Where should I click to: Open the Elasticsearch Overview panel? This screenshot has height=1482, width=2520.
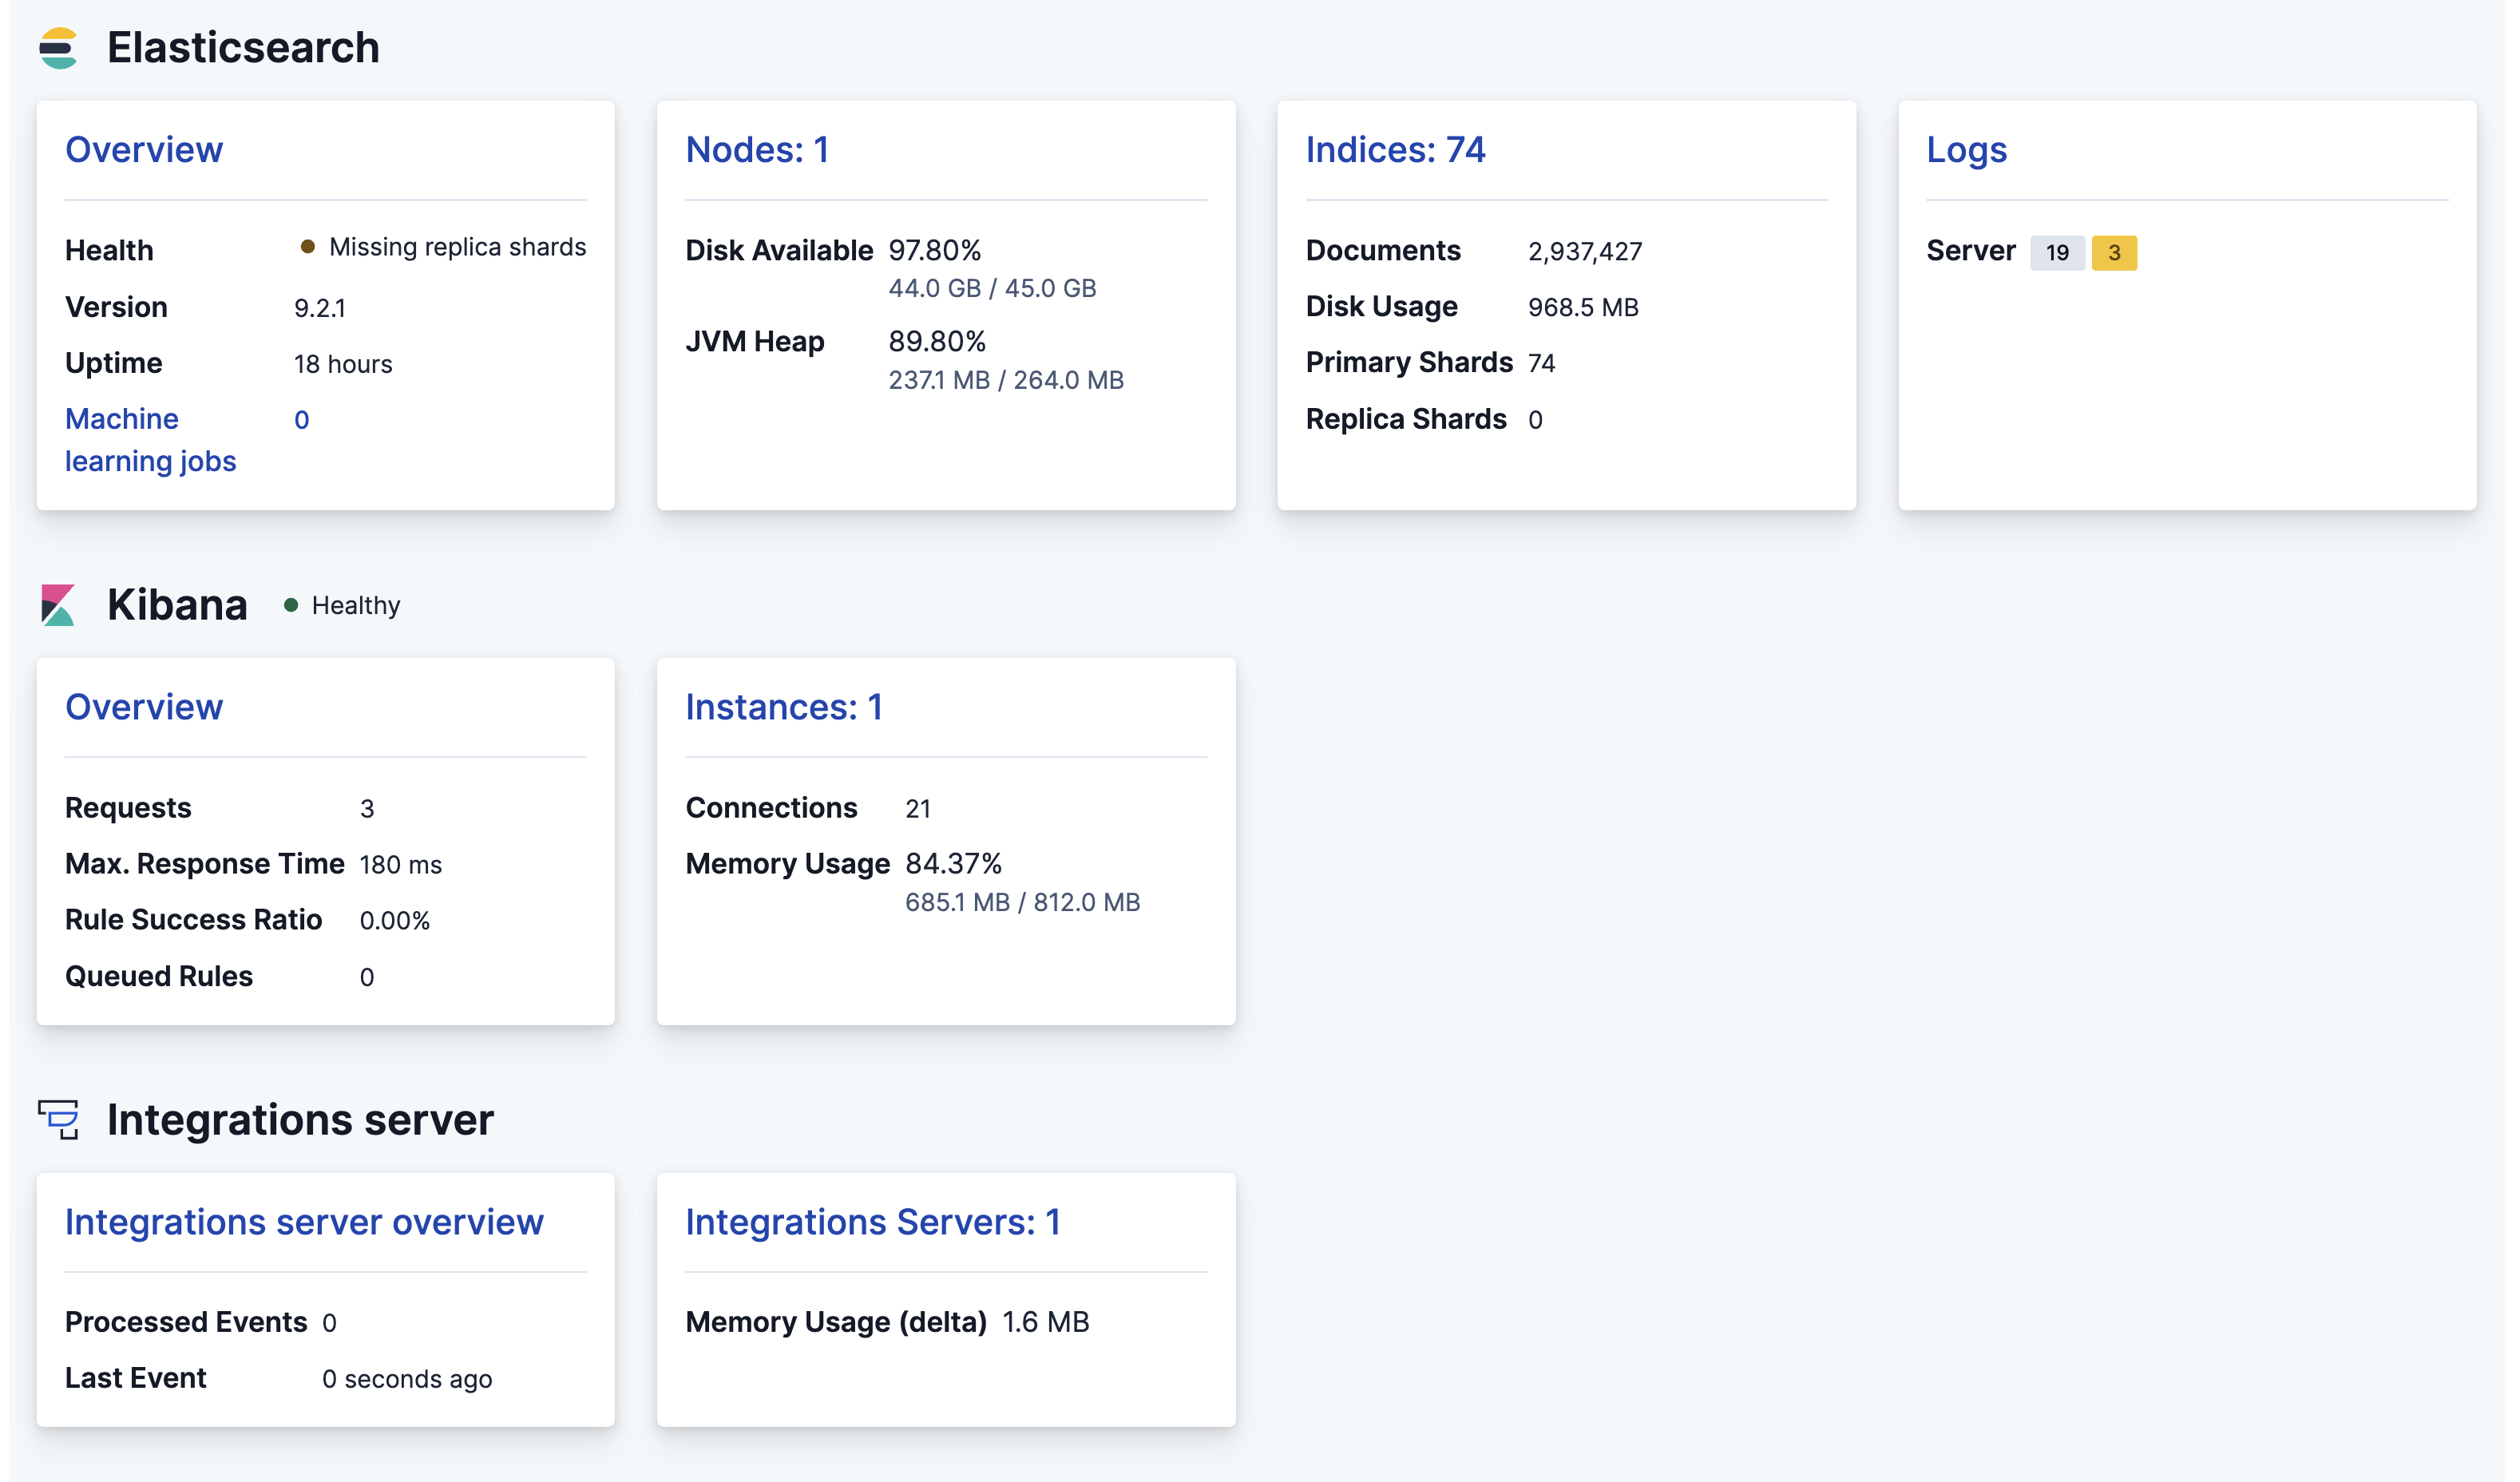[144, 150]
